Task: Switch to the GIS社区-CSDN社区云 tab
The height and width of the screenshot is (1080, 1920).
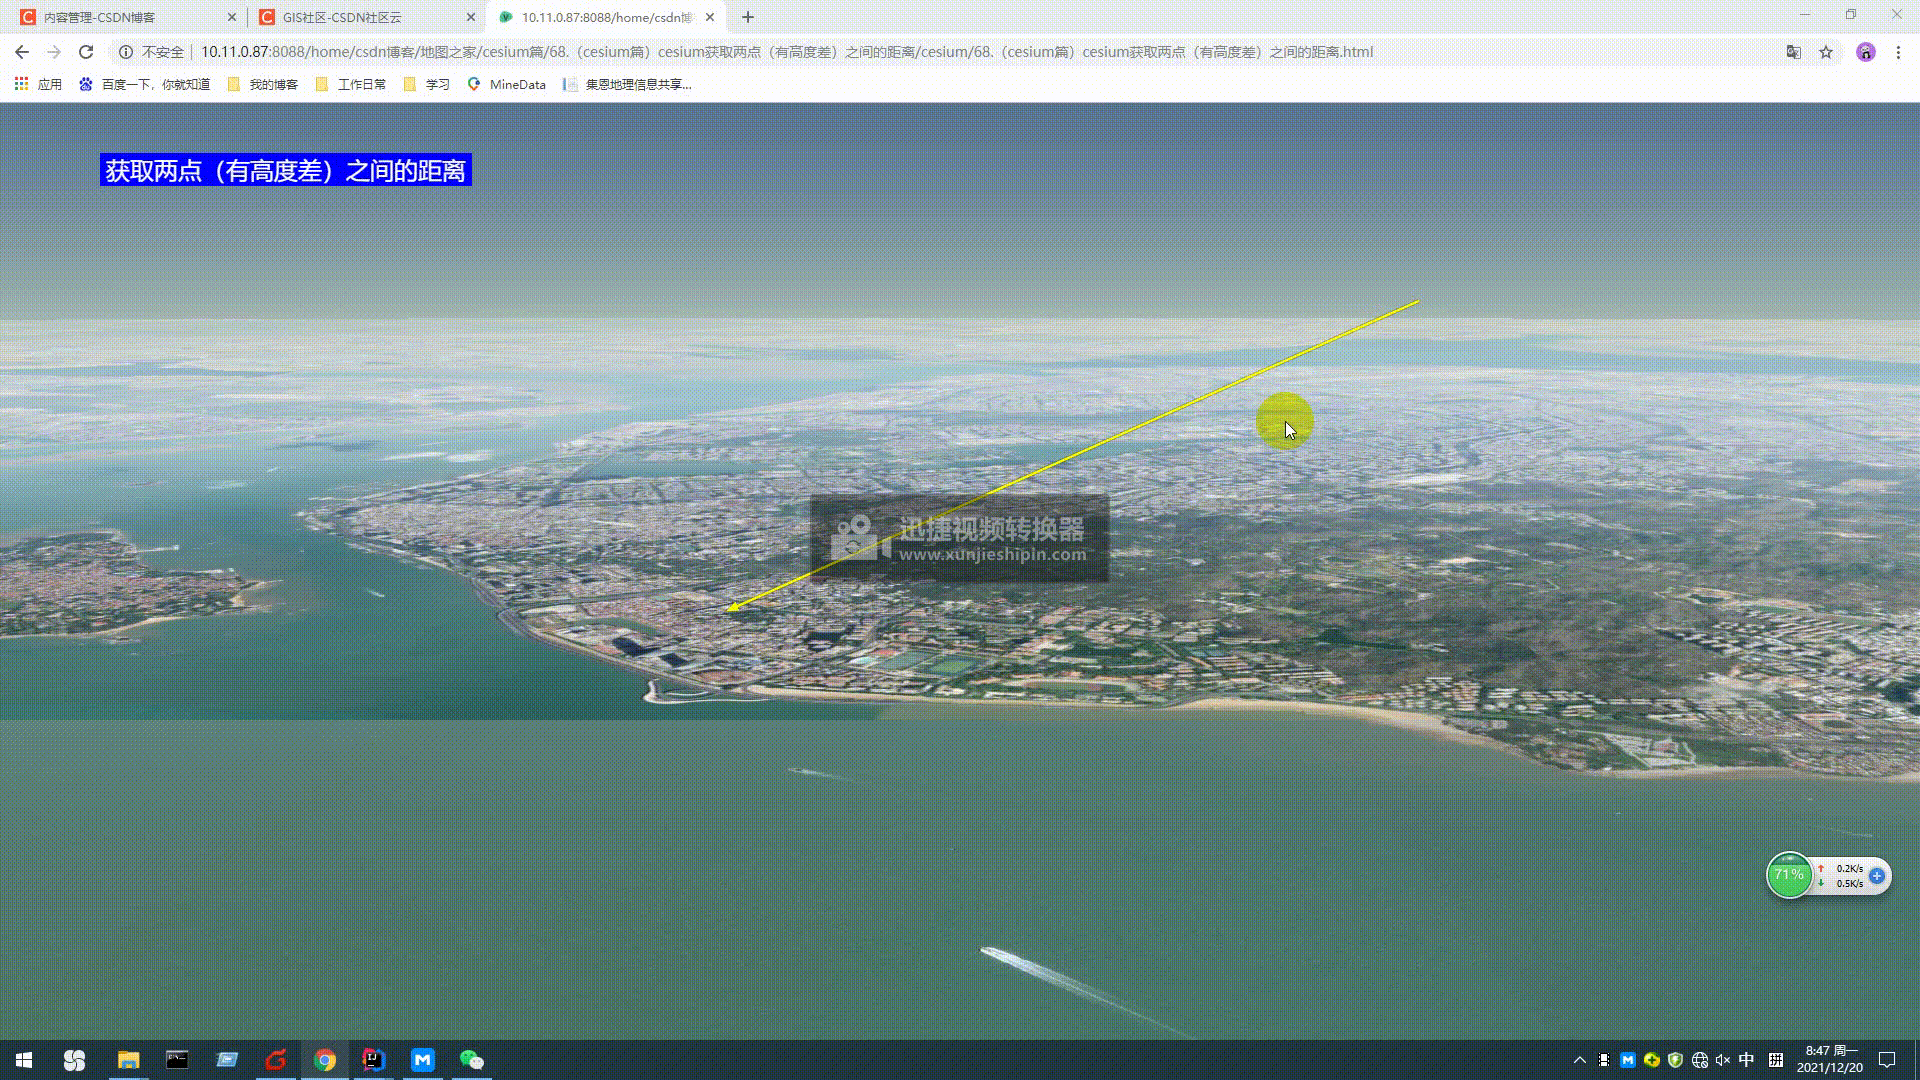Action: [x=342, y=17]
